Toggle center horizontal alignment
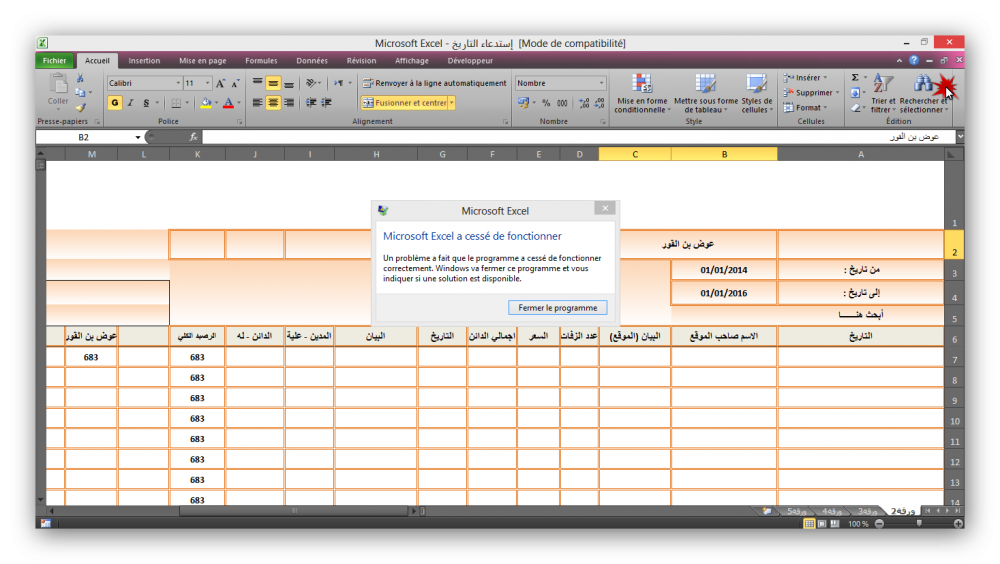This screenshot has height=564, width=1000. click(273, 103)
